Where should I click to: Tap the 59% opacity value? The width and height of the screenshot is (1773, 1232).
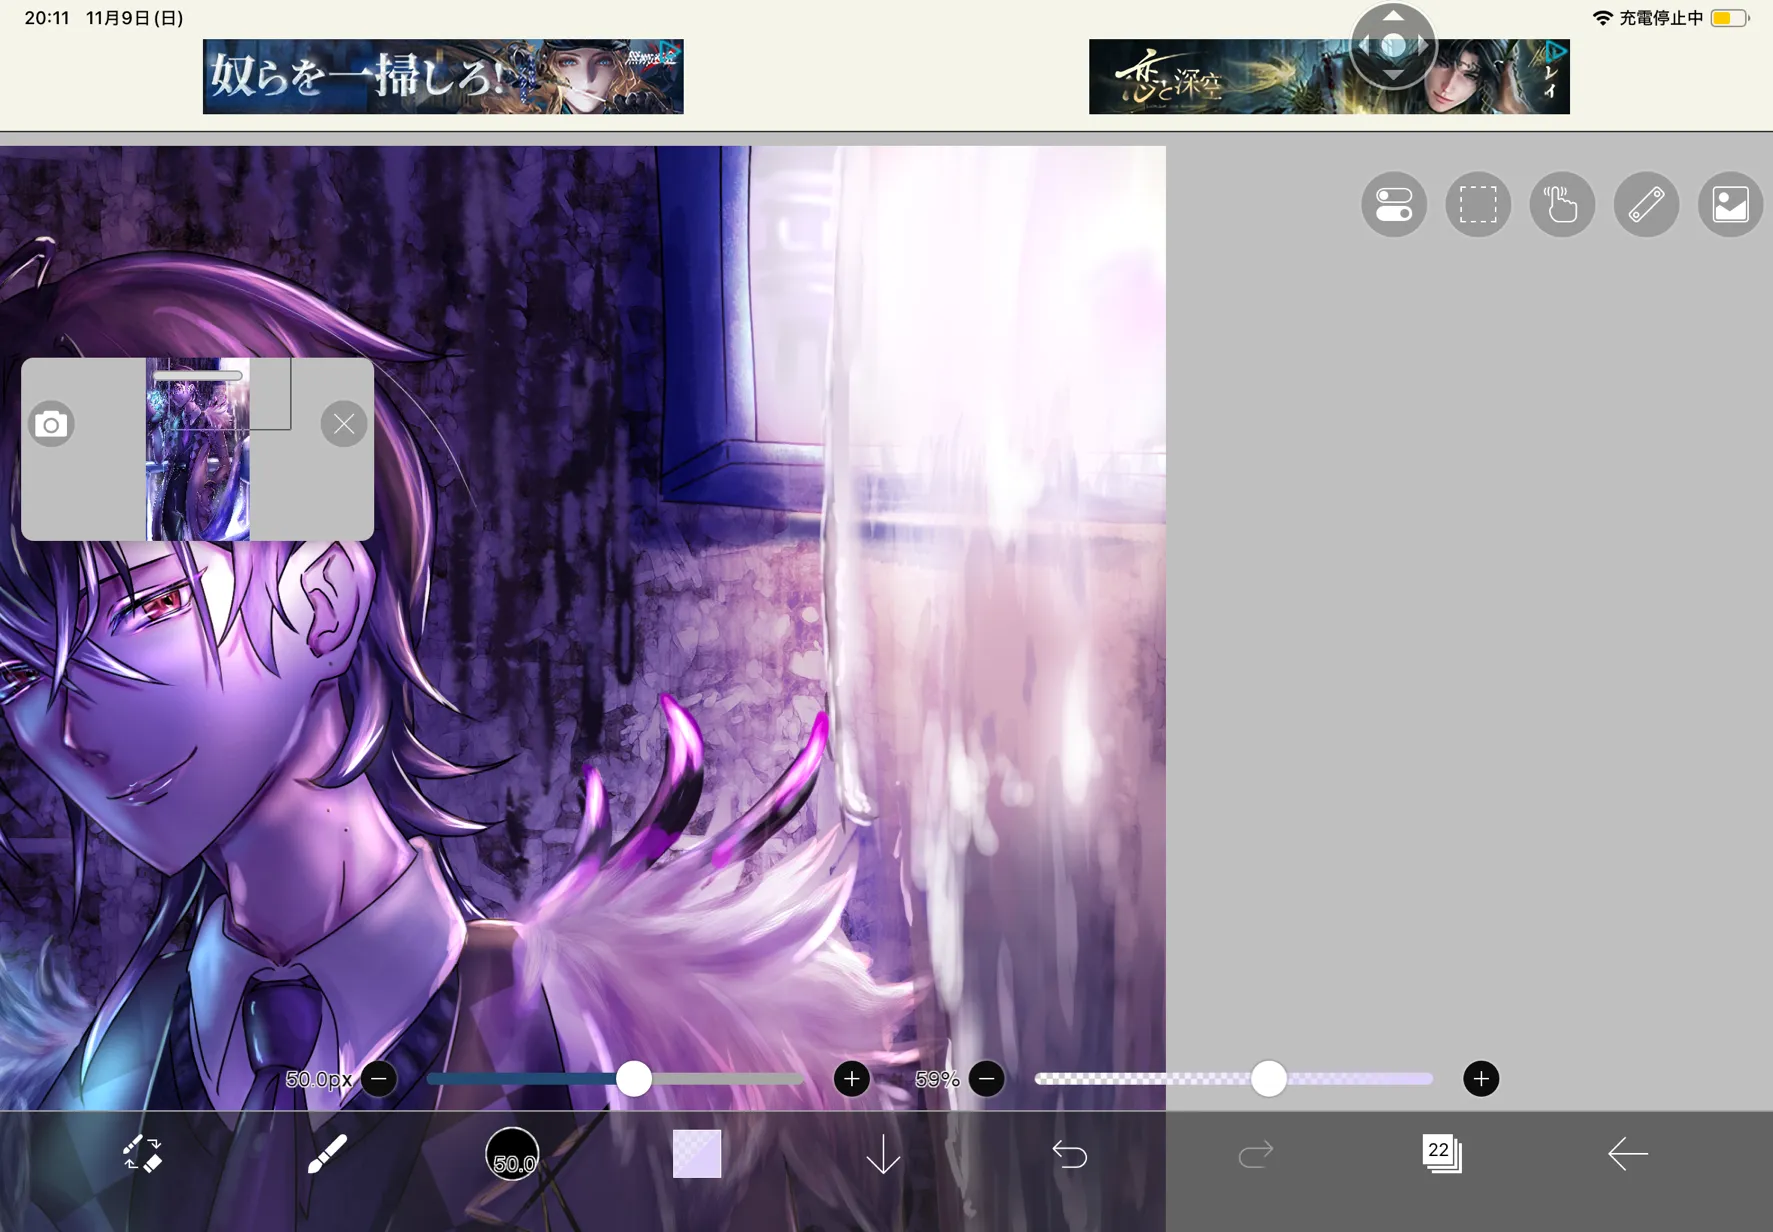[937, 1079]
